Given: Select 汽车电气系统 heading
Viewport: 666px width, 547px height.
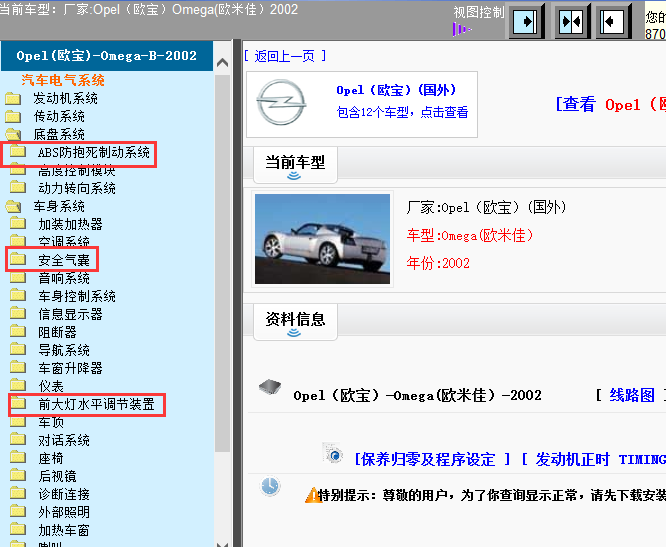Looking at the screenshot, I should (63, 80).
